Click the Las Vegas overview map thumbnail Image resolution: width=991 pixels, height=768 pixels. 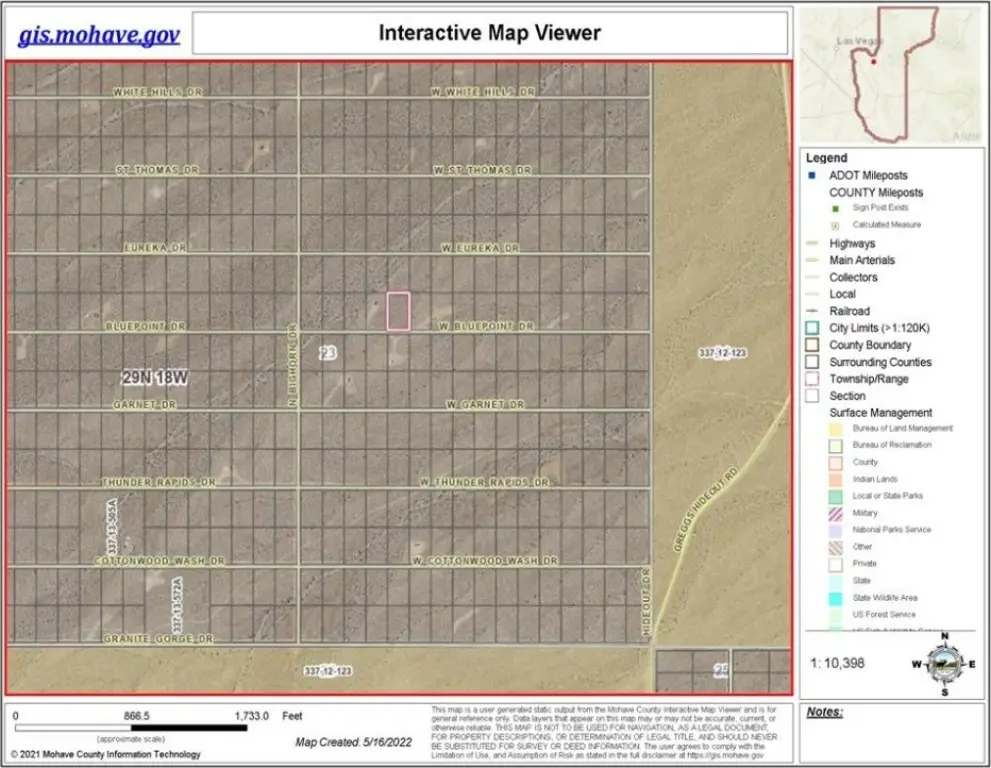pos(893,73)
